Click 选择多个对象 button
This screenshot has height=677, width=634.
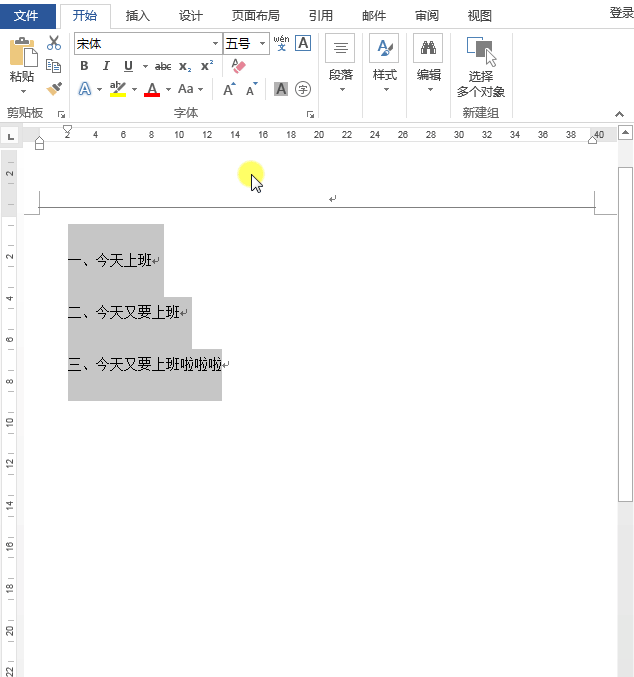click(x=481, y=67)
